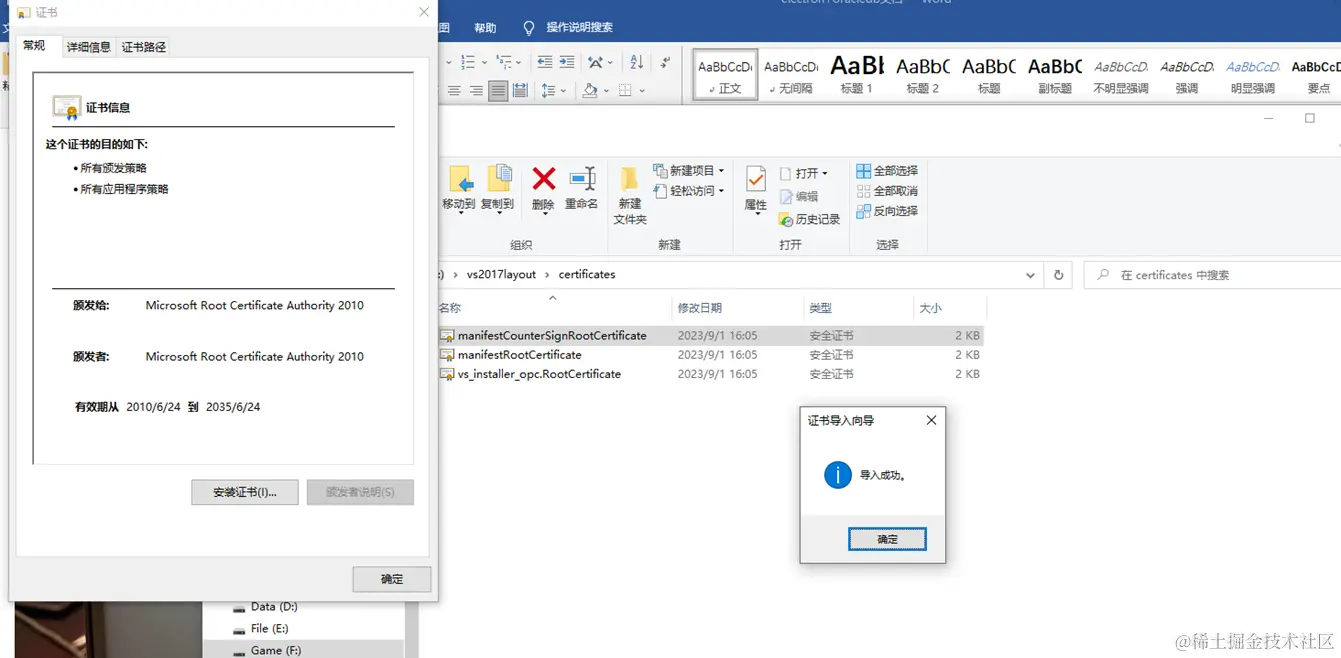The width and height of the screenshot is (1341, 658).
Task: Sort by the 类型 column header
Action: coord(858,308)
